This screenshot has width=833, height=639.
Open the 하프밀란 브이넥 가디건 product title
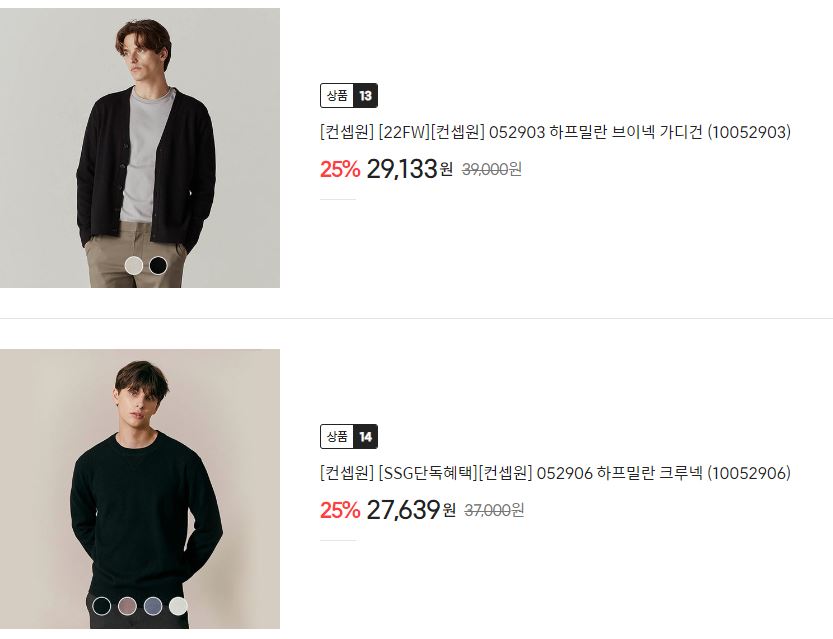point(555,132)
